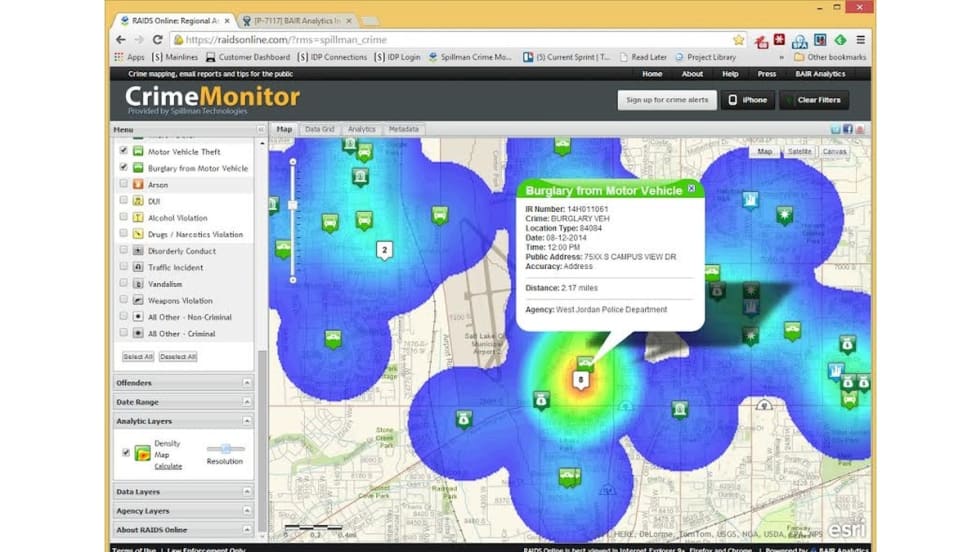Click the density Resolution slider

point(226,449)
